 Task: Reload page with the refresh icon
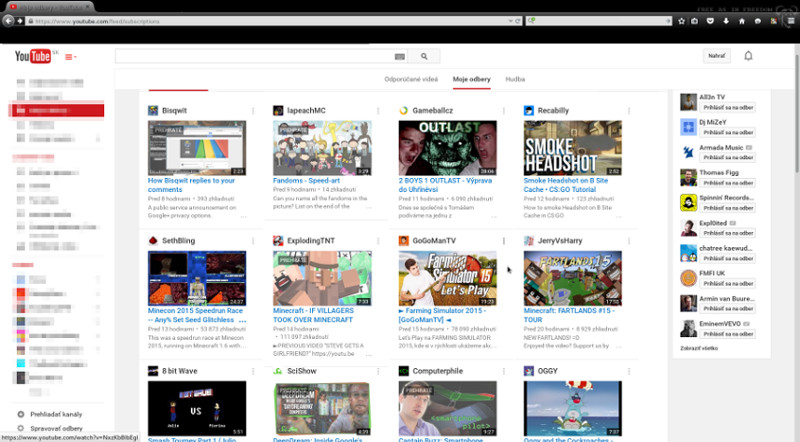coord(518,21)
